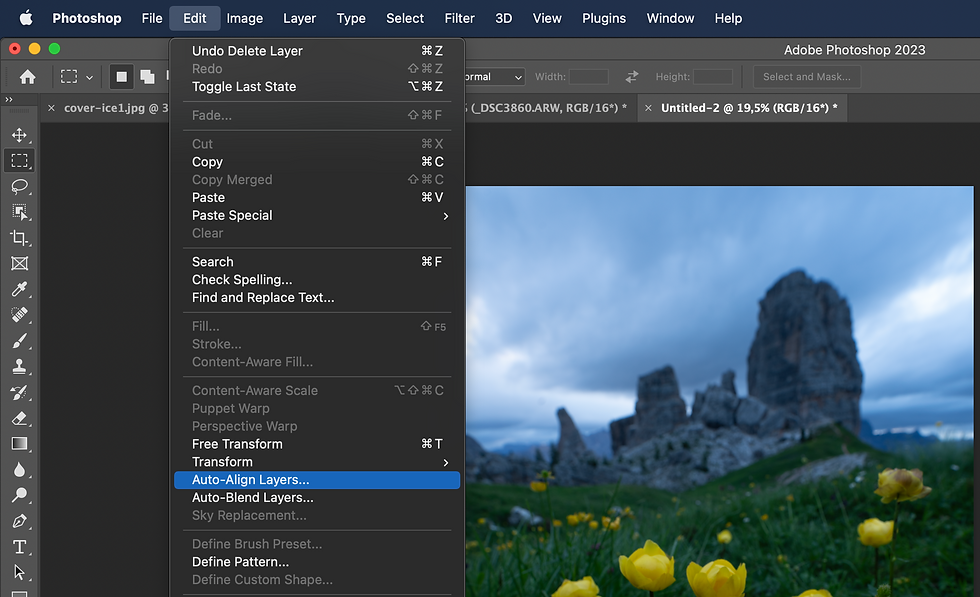Open the 3D menu
Screen dimensions: 980x597
[504, 18]
